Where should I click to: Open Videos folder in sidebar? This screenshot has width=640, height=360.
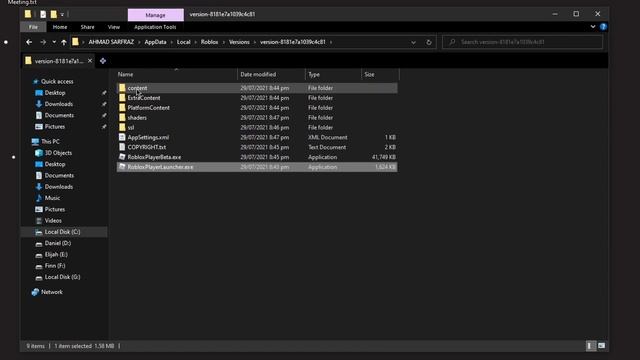click(53, 220)
